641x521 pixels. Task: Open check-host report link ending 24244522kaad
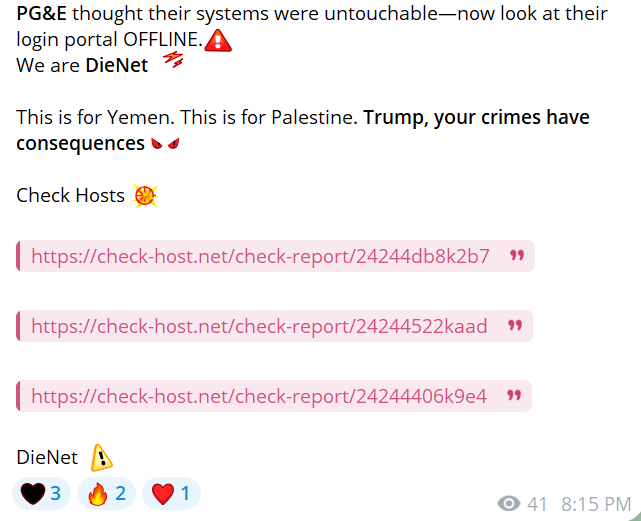[x=259, y=326]
